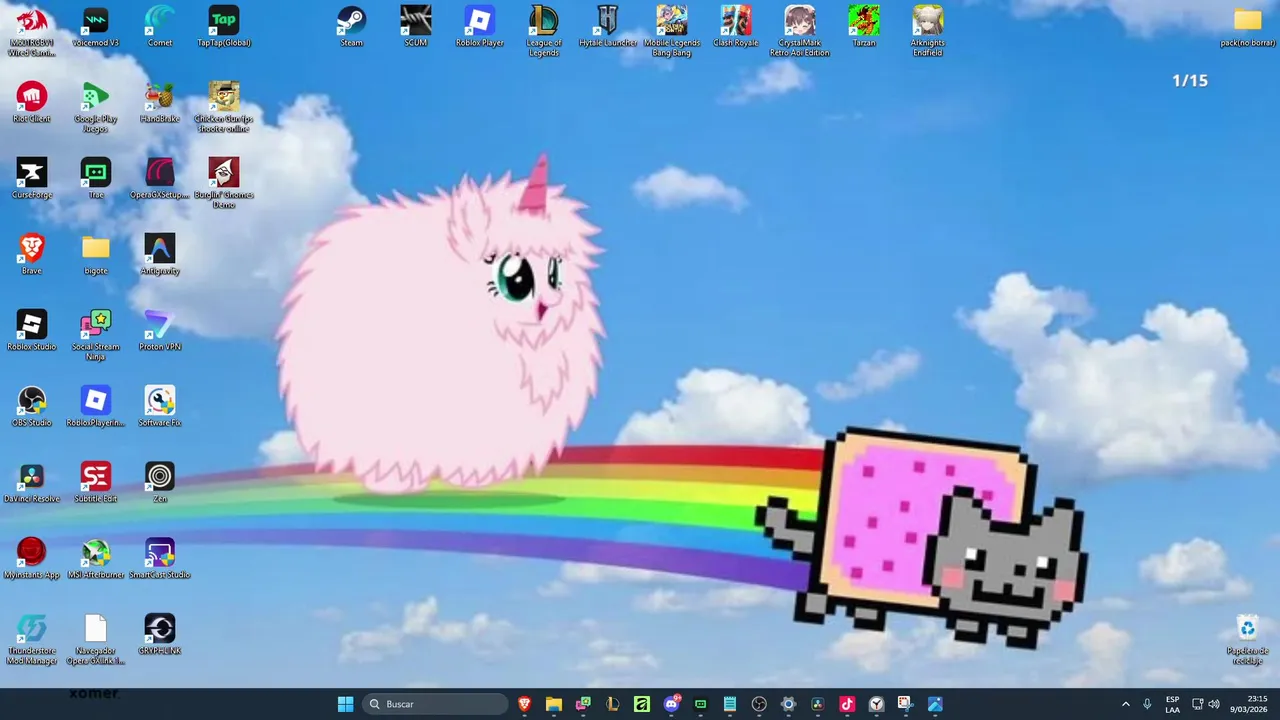This screenshot has height=720, width=1280.
Task: Open the ESP LAA language switcher
Action: click(1172, 704)
